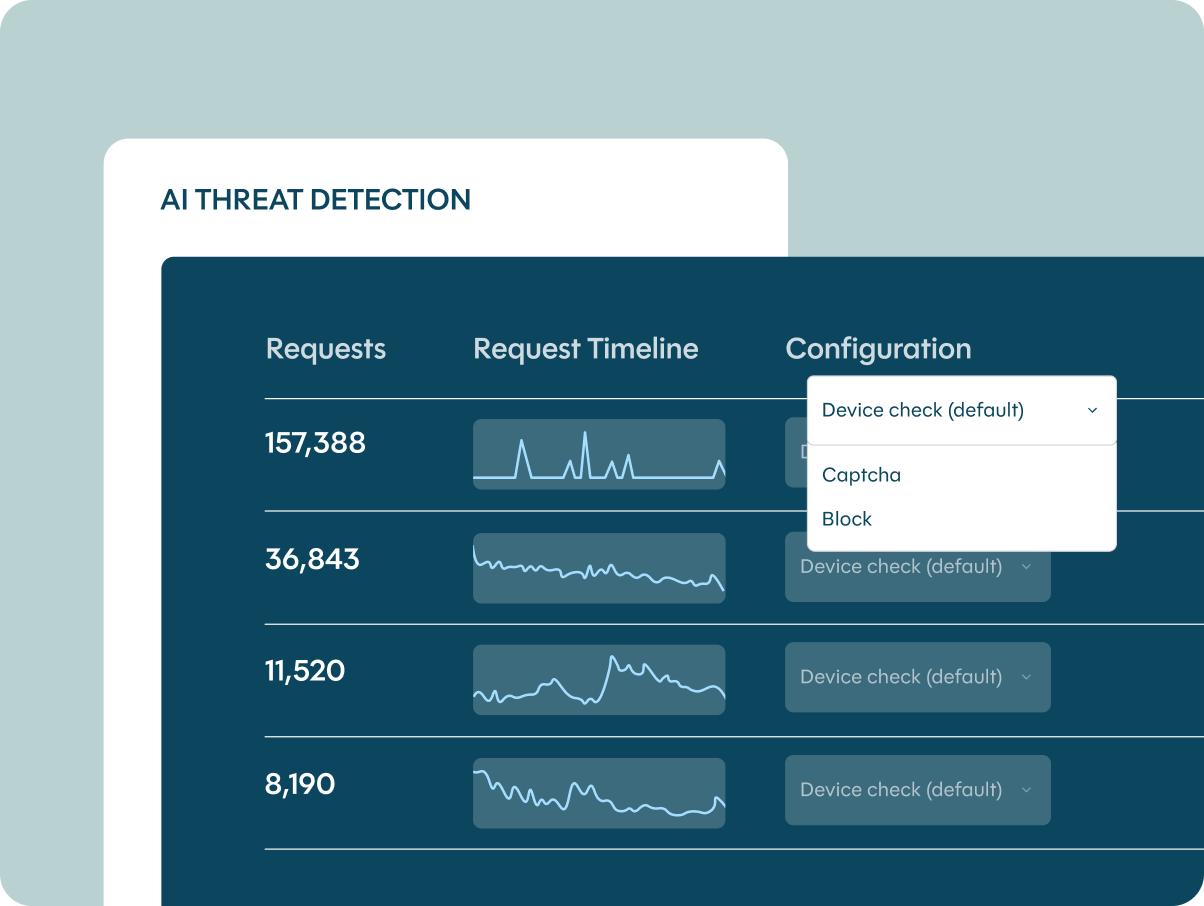Open the dropdown for the 11,520 row
The height and width of the screenshot is (906, 1204).
coord(917,677)
